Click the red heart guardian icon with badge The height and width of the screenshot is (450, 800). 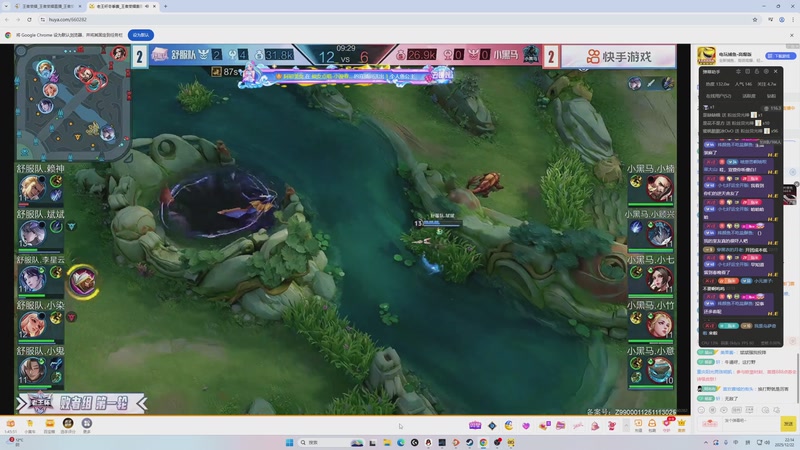point(667,423)
